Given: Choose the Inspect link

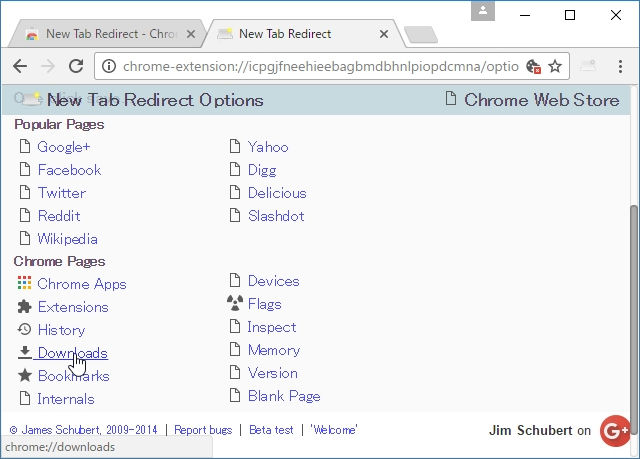Looking at the screenshot, I should [271, 327].
